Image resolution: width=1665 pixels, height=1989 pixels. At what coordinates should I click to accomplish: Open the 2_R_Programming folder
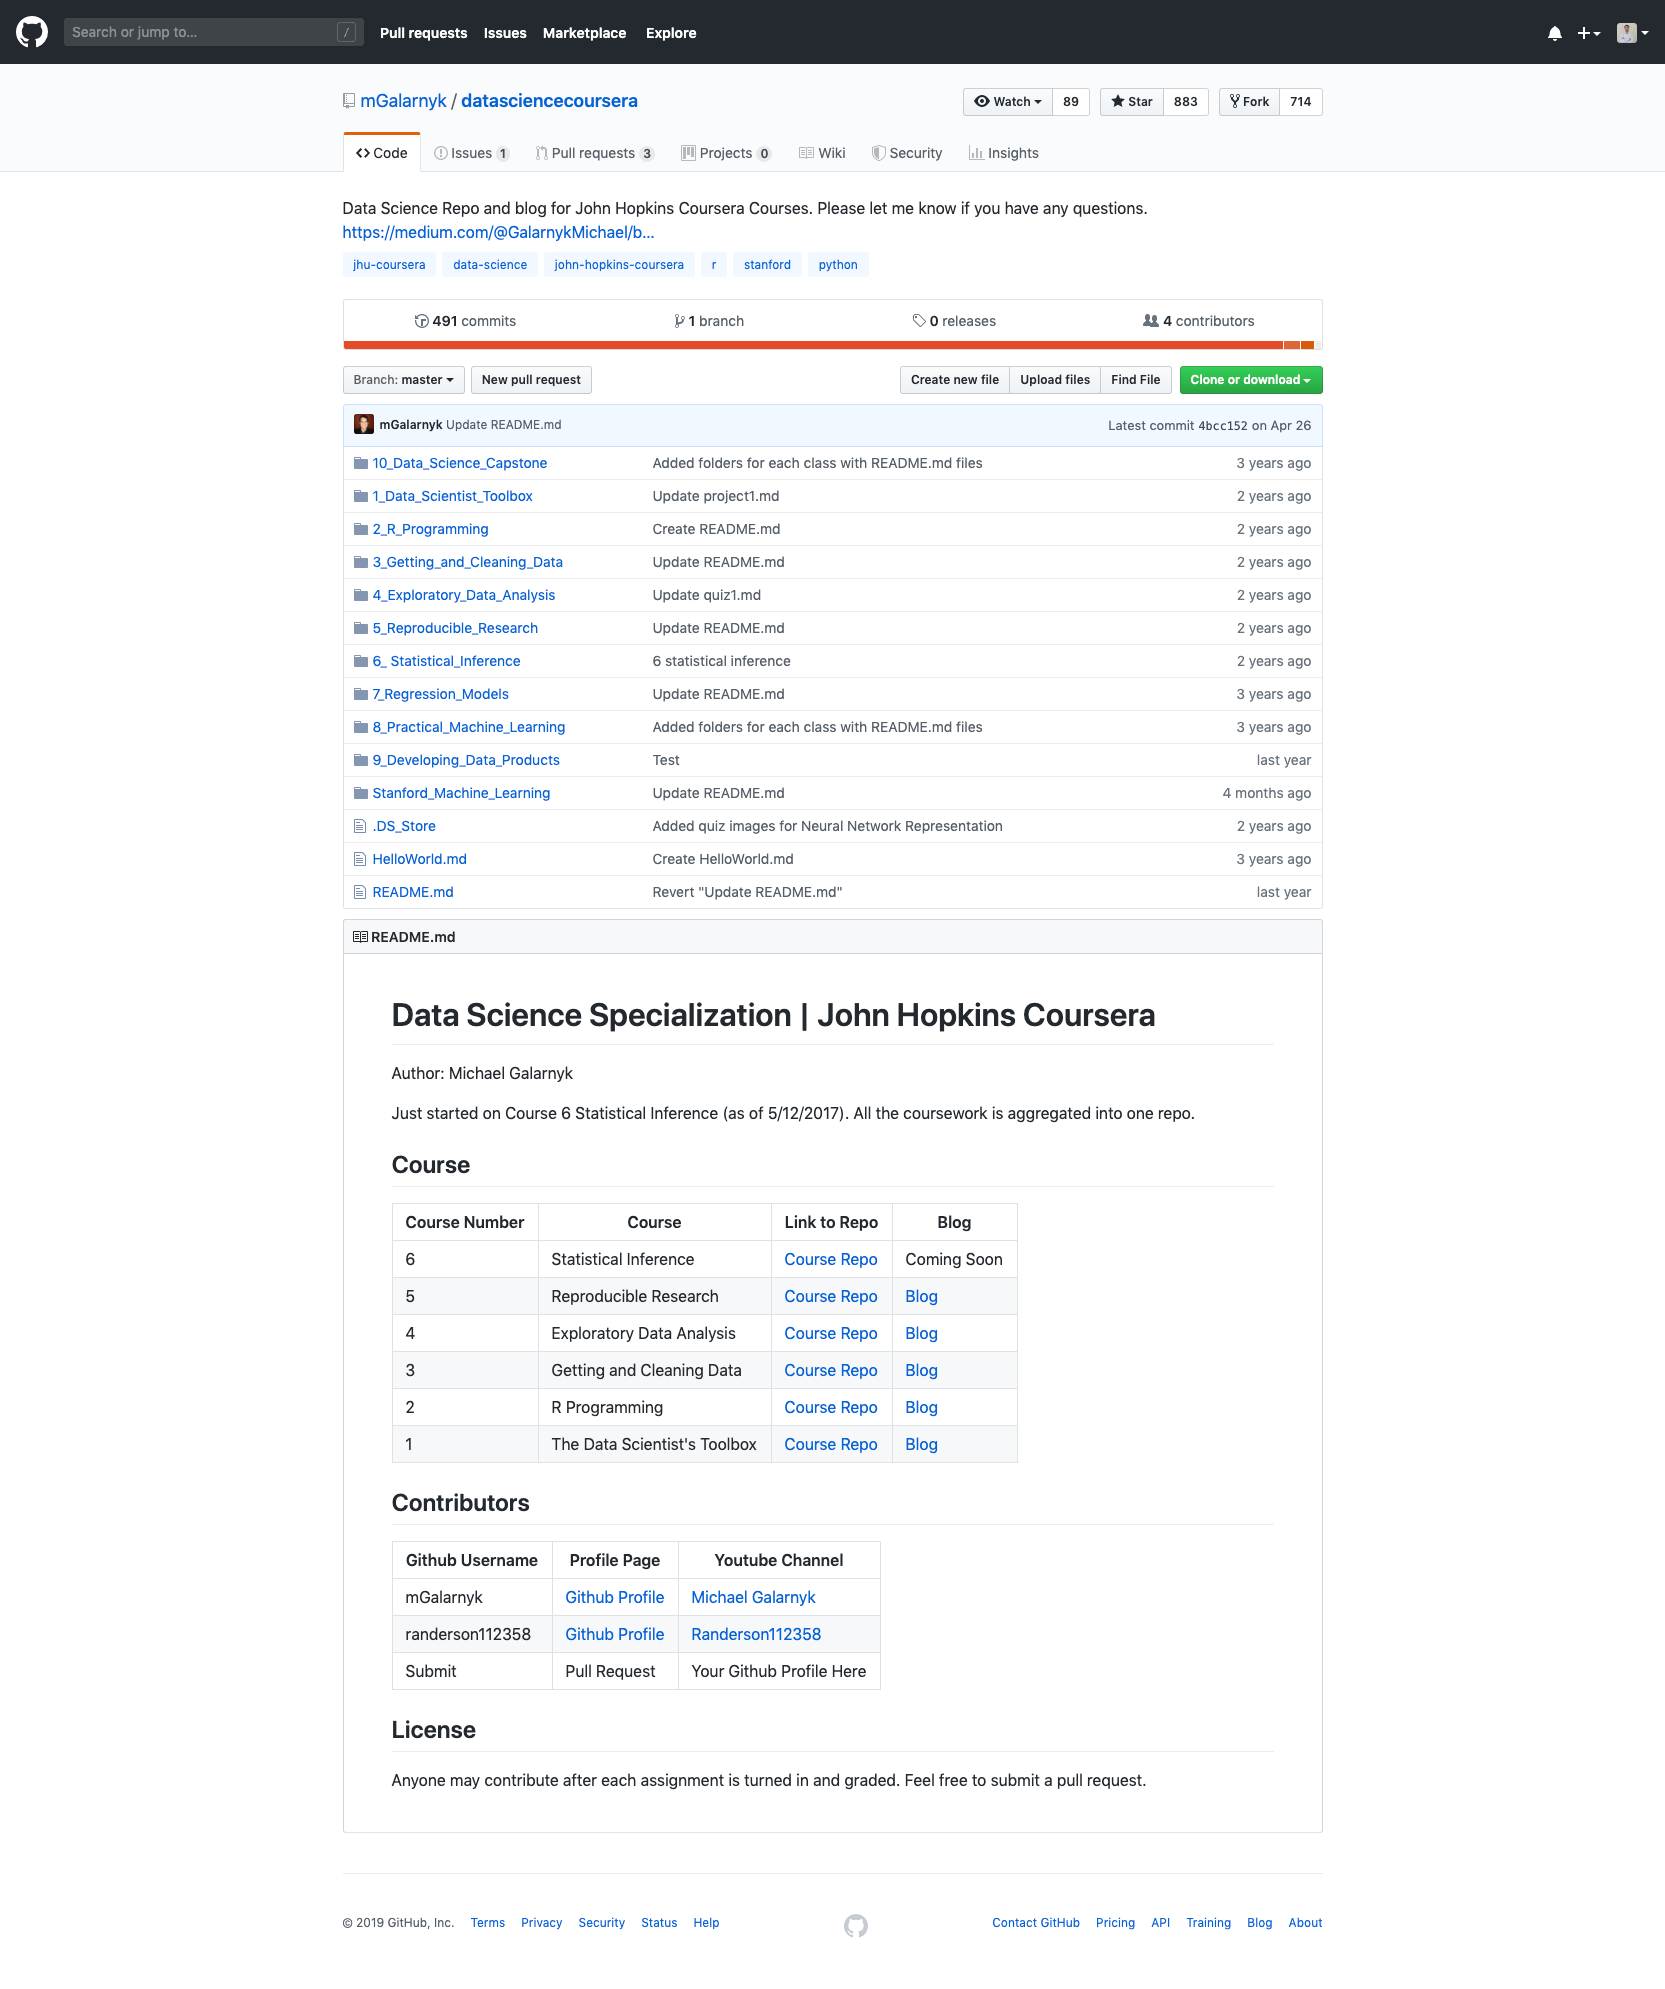coord(430,529)
